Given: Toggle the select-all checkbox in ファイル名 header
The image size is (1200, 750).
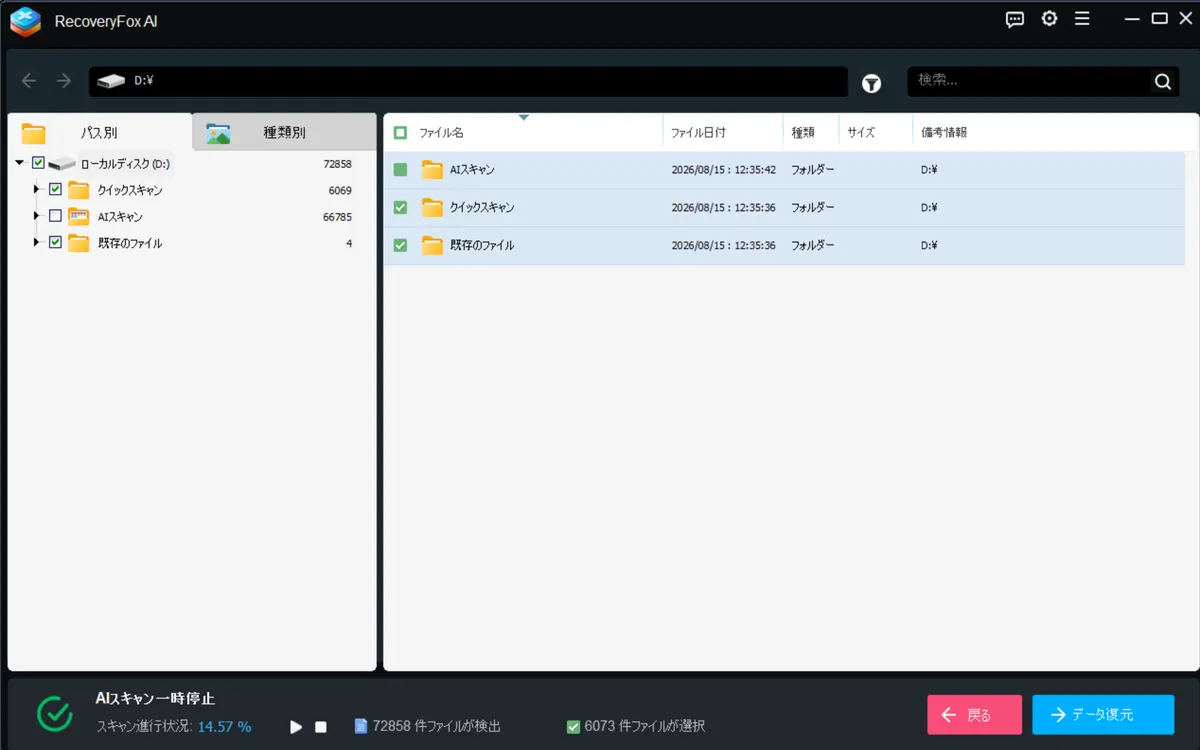Looking at the screenshot, I should tap(400, 132).
